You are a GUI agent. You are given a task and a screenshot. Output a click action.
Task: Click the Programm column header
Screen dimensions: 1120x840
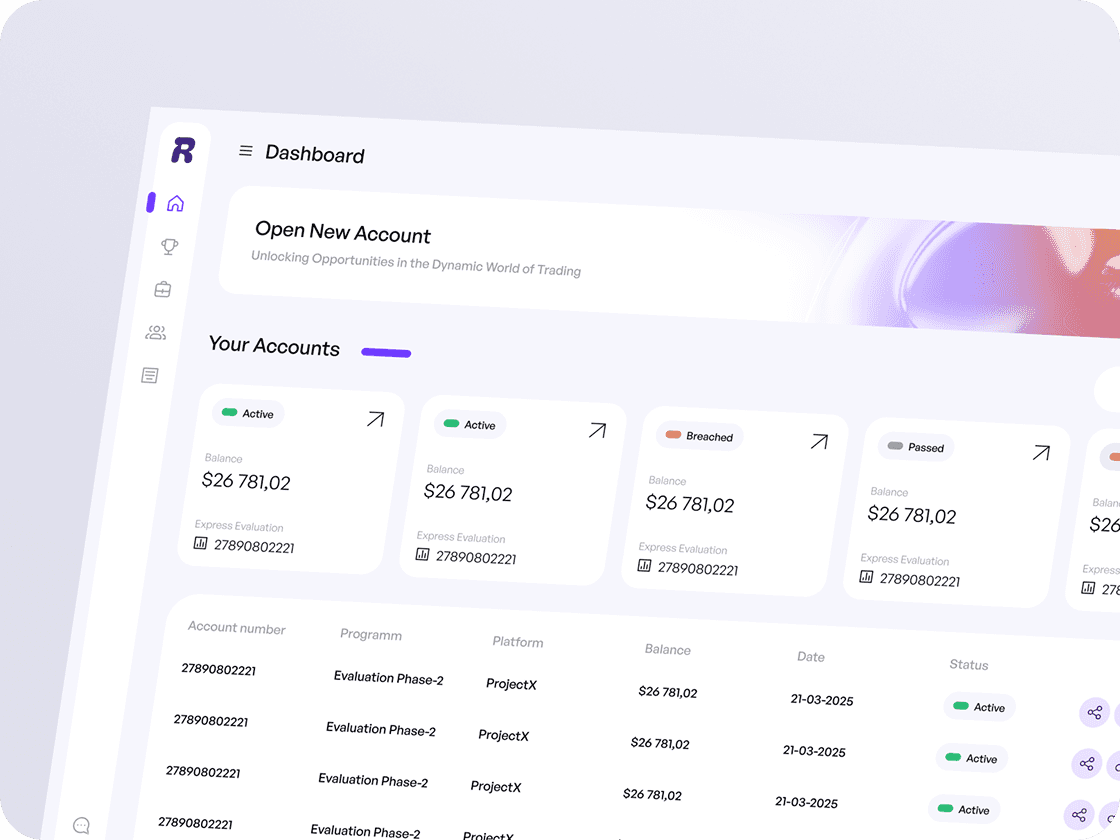(371, 634)
